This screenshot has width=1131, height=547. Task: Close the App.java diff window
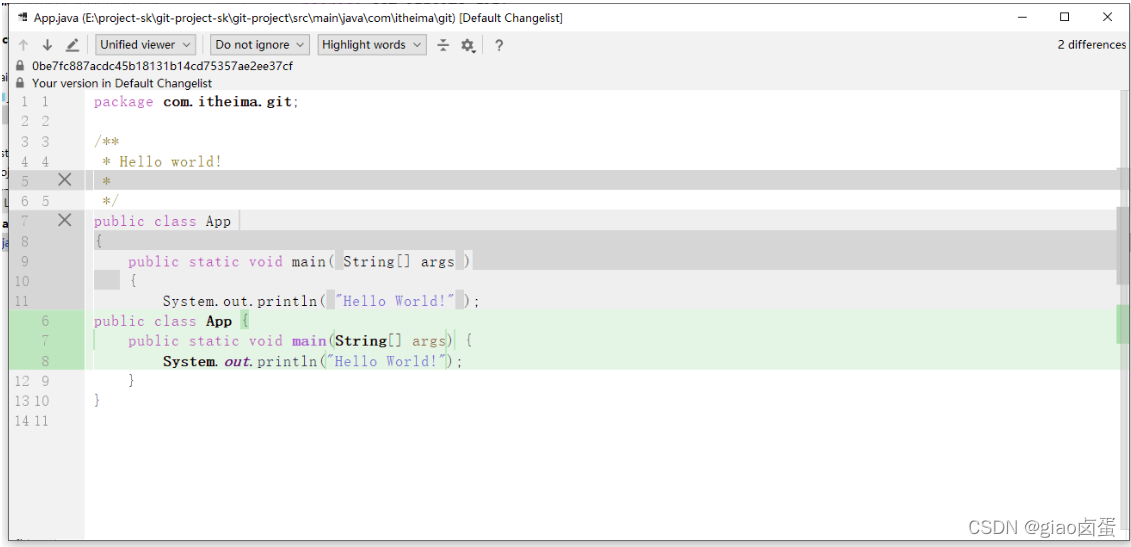pyautogui.click(x=1108, y=17)
